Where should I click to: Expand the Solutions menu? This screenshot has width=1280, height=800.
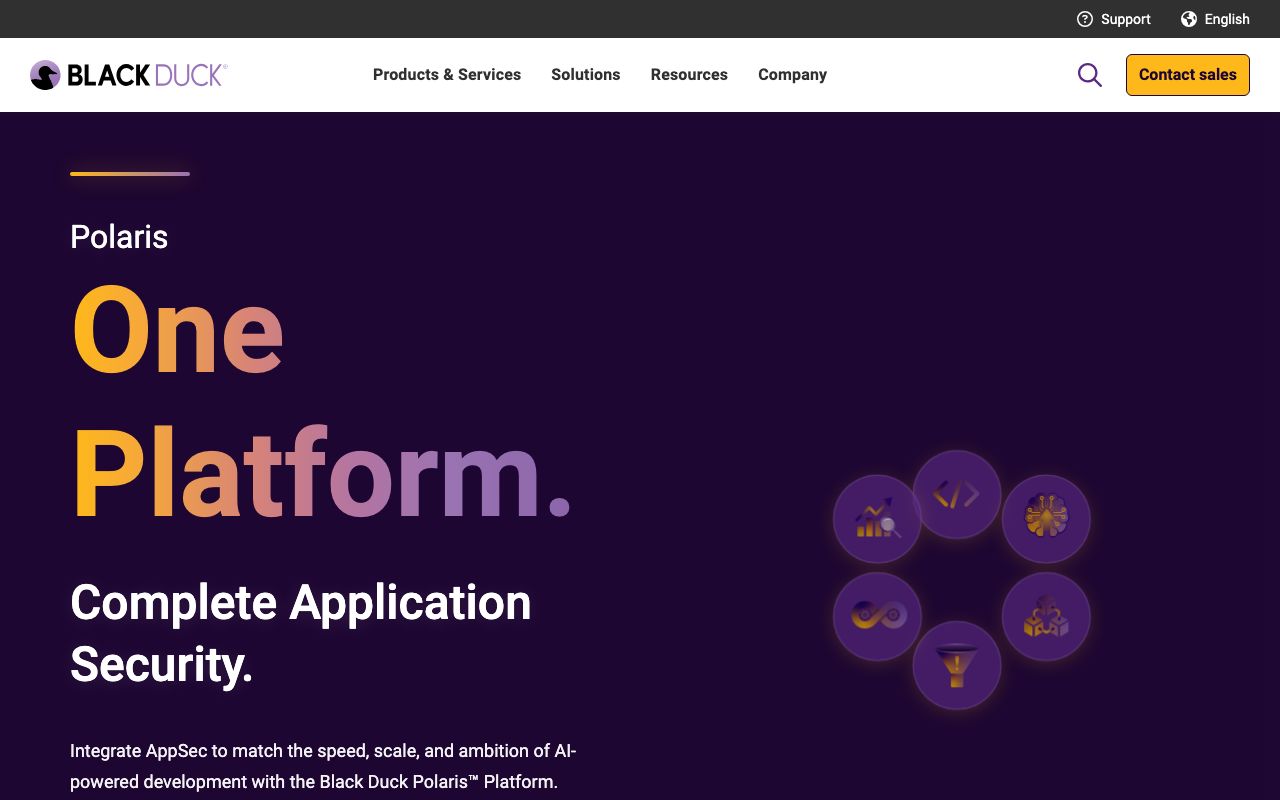coord(585,75)
